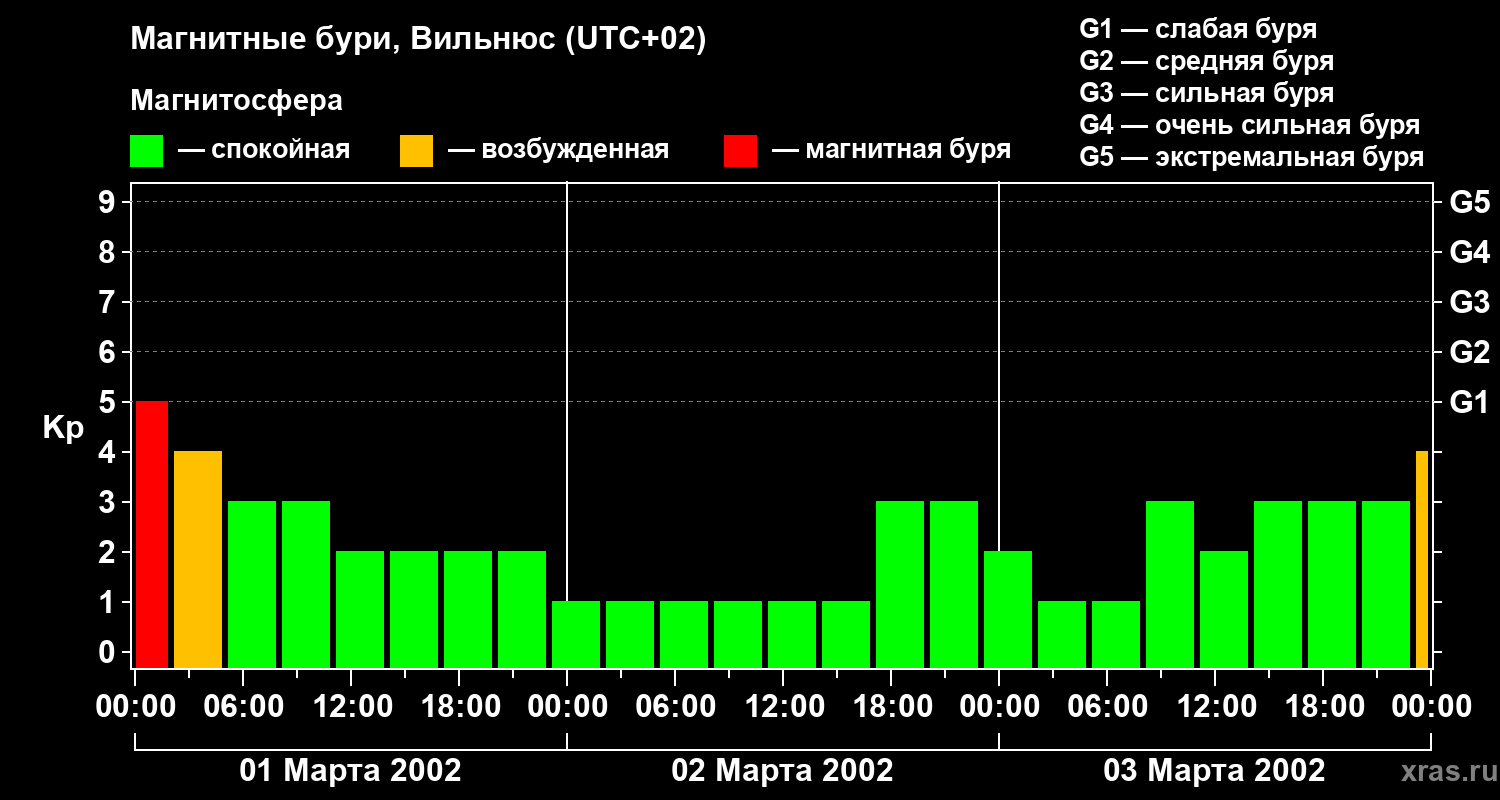Select the green bar starting 12:00 on 01 Марта
Screen dimensions: 1500x800
pyautogui.click(x=360, y=609)
